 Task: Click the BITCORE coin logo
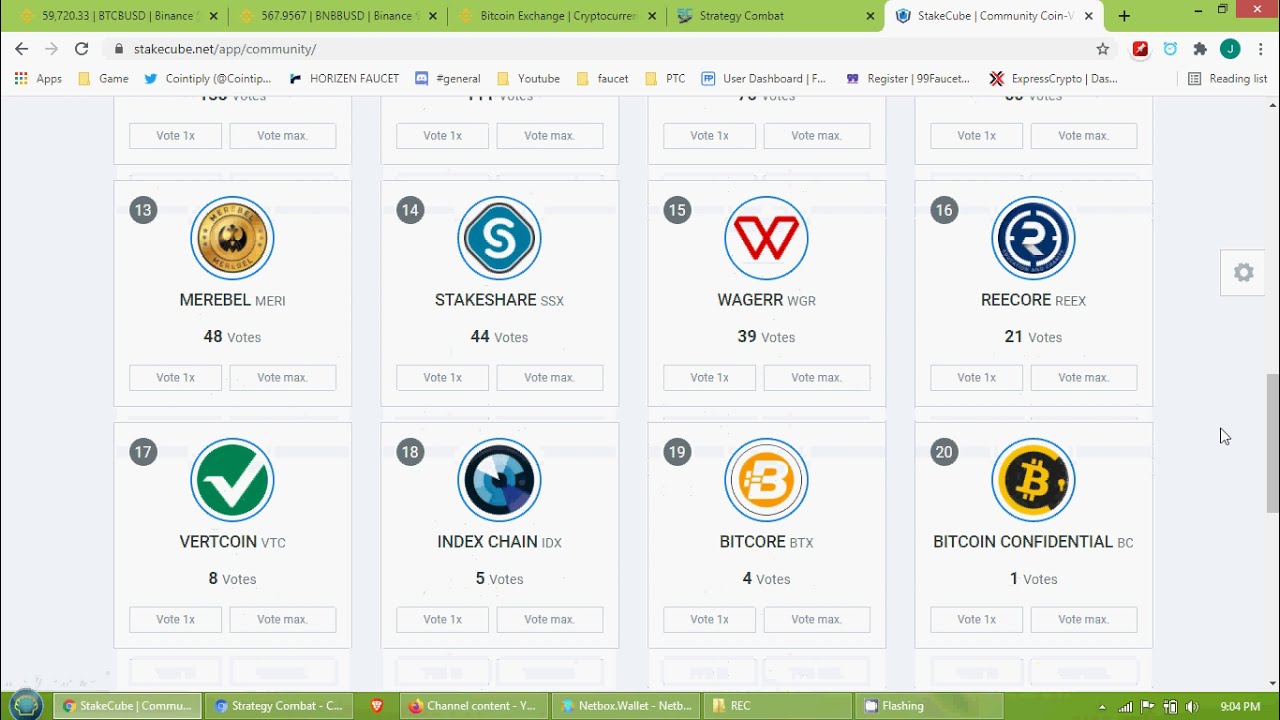766,480
